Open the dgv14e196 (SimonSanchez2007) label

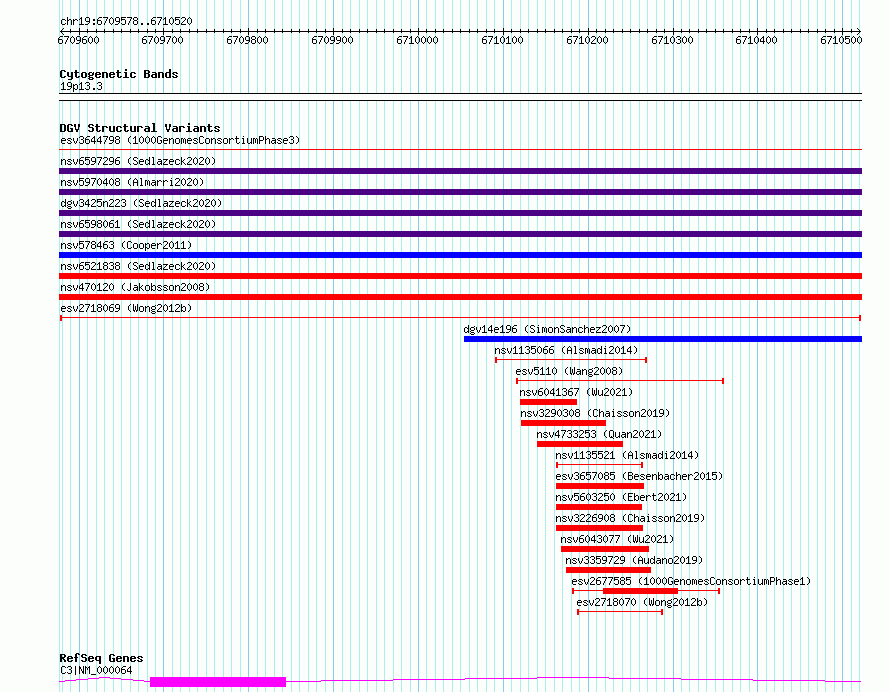547,329
